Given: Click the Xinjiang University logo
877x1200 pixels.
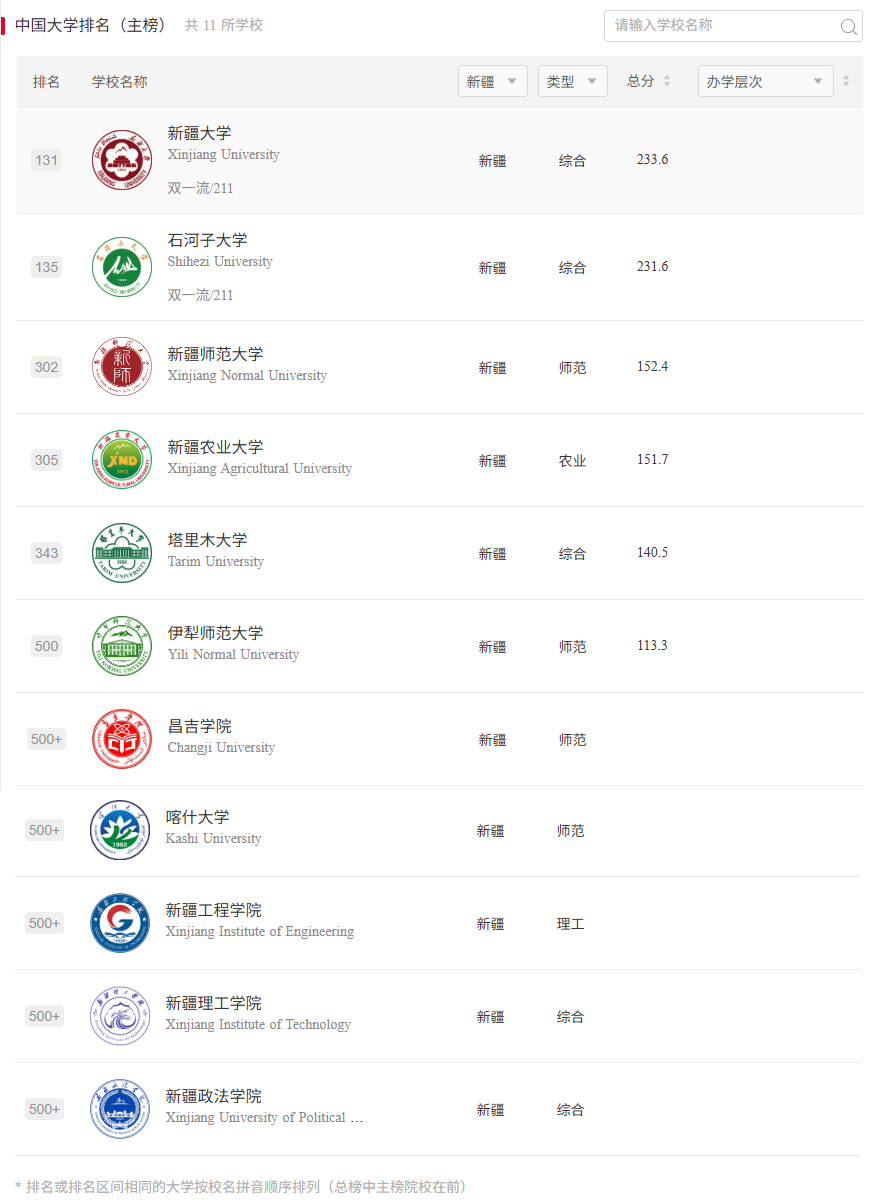Looking at the screenshot, I should [x=121, y=160].
